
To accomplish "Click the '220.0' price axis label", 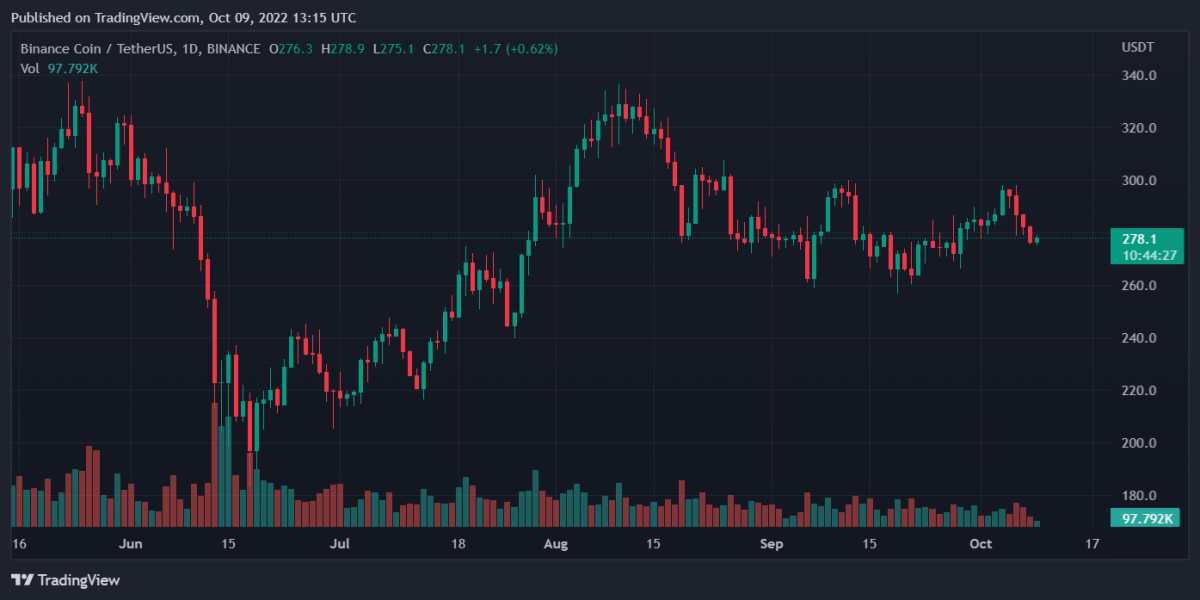I will click(1139, 391).
